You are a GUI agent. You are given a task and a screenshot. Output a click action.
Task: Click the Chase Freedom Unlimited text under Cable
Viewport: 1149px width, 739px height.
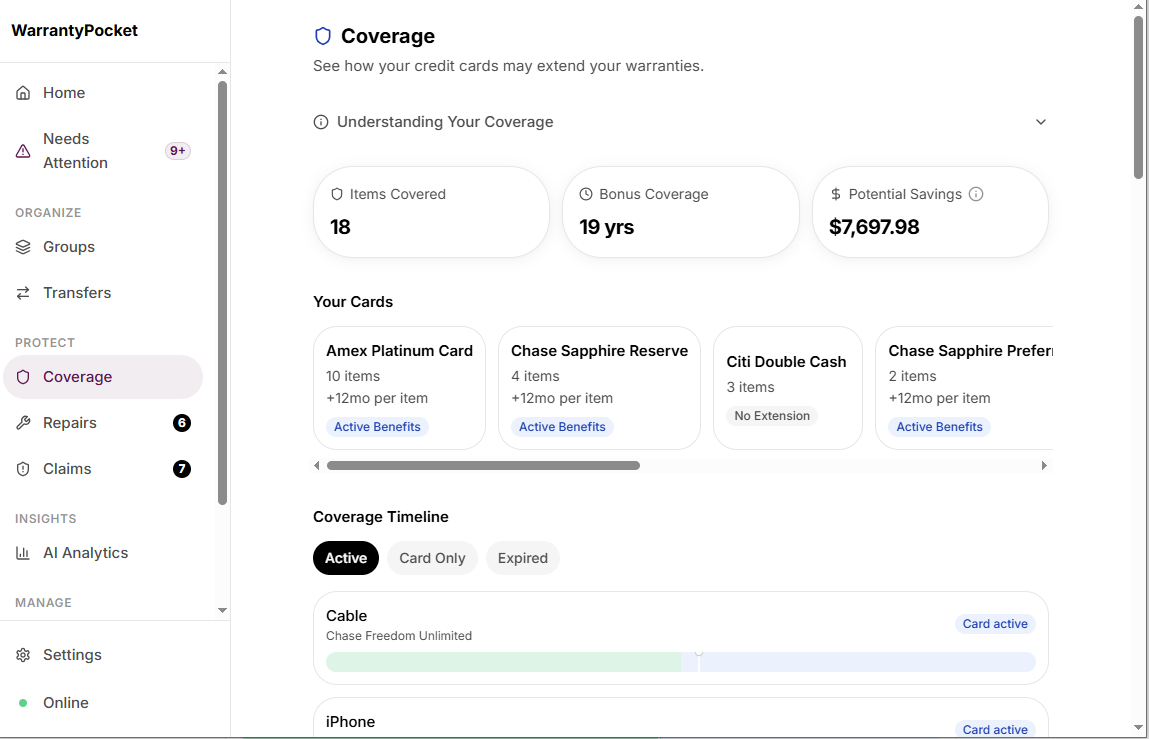[x=399, y=636]
